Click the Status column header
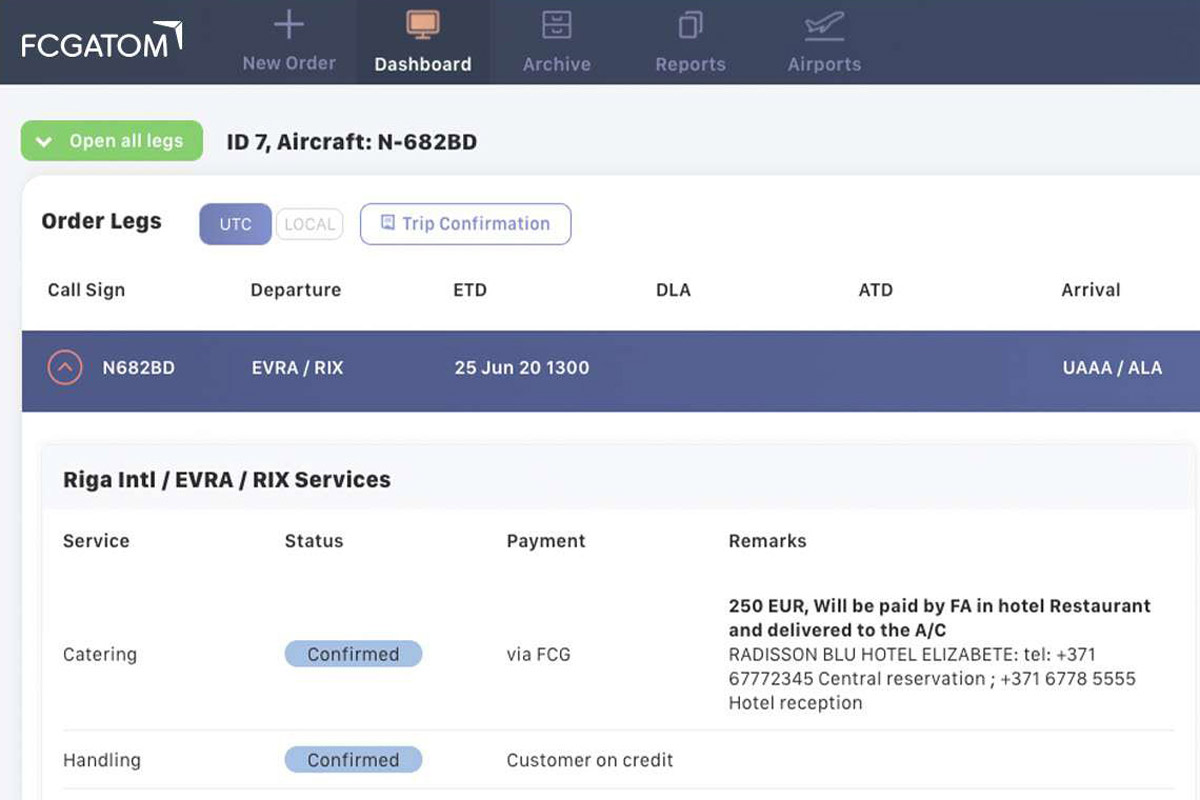Viewport: 1200px width, 800px height. click(x=314, y=541)
